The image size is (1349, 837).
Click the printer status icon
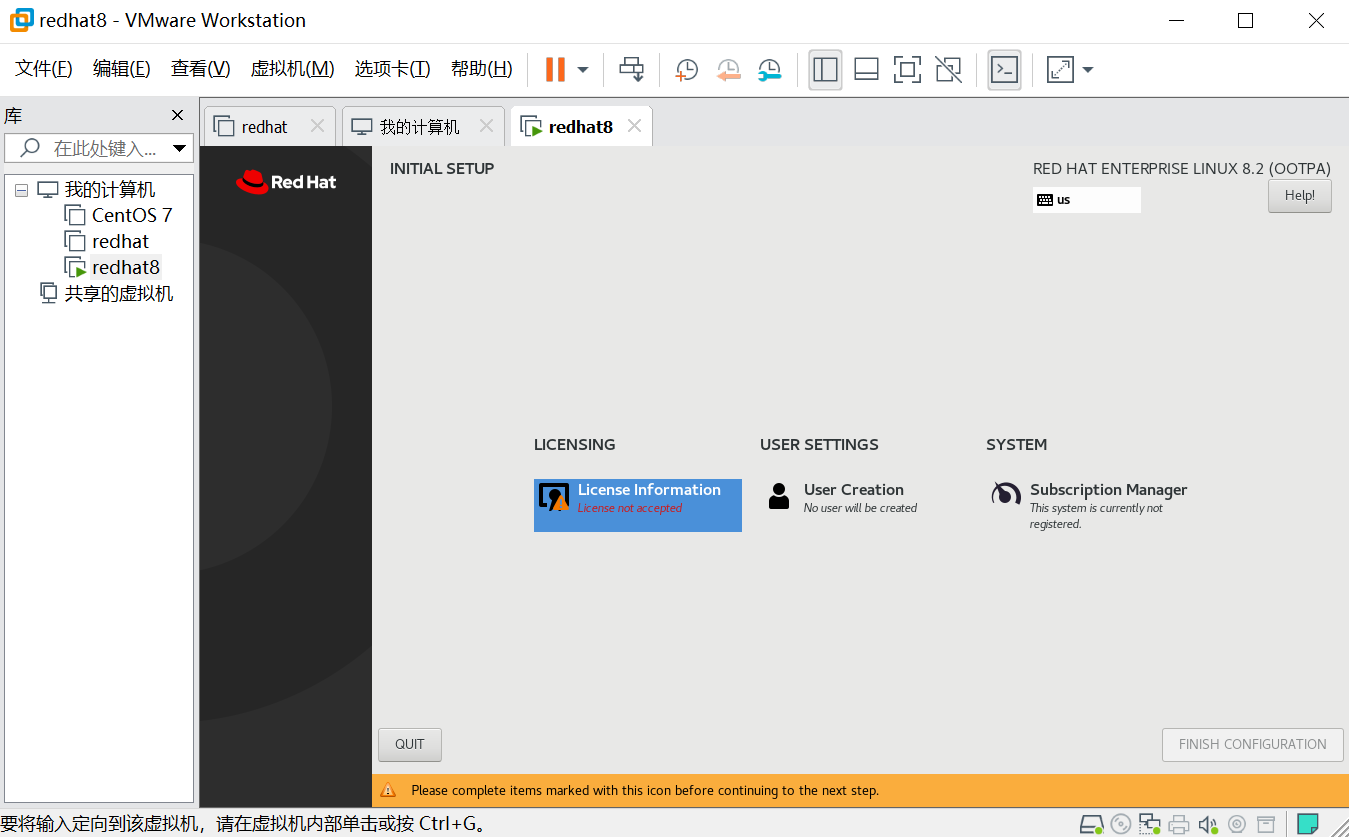(x=1179, y=824)
